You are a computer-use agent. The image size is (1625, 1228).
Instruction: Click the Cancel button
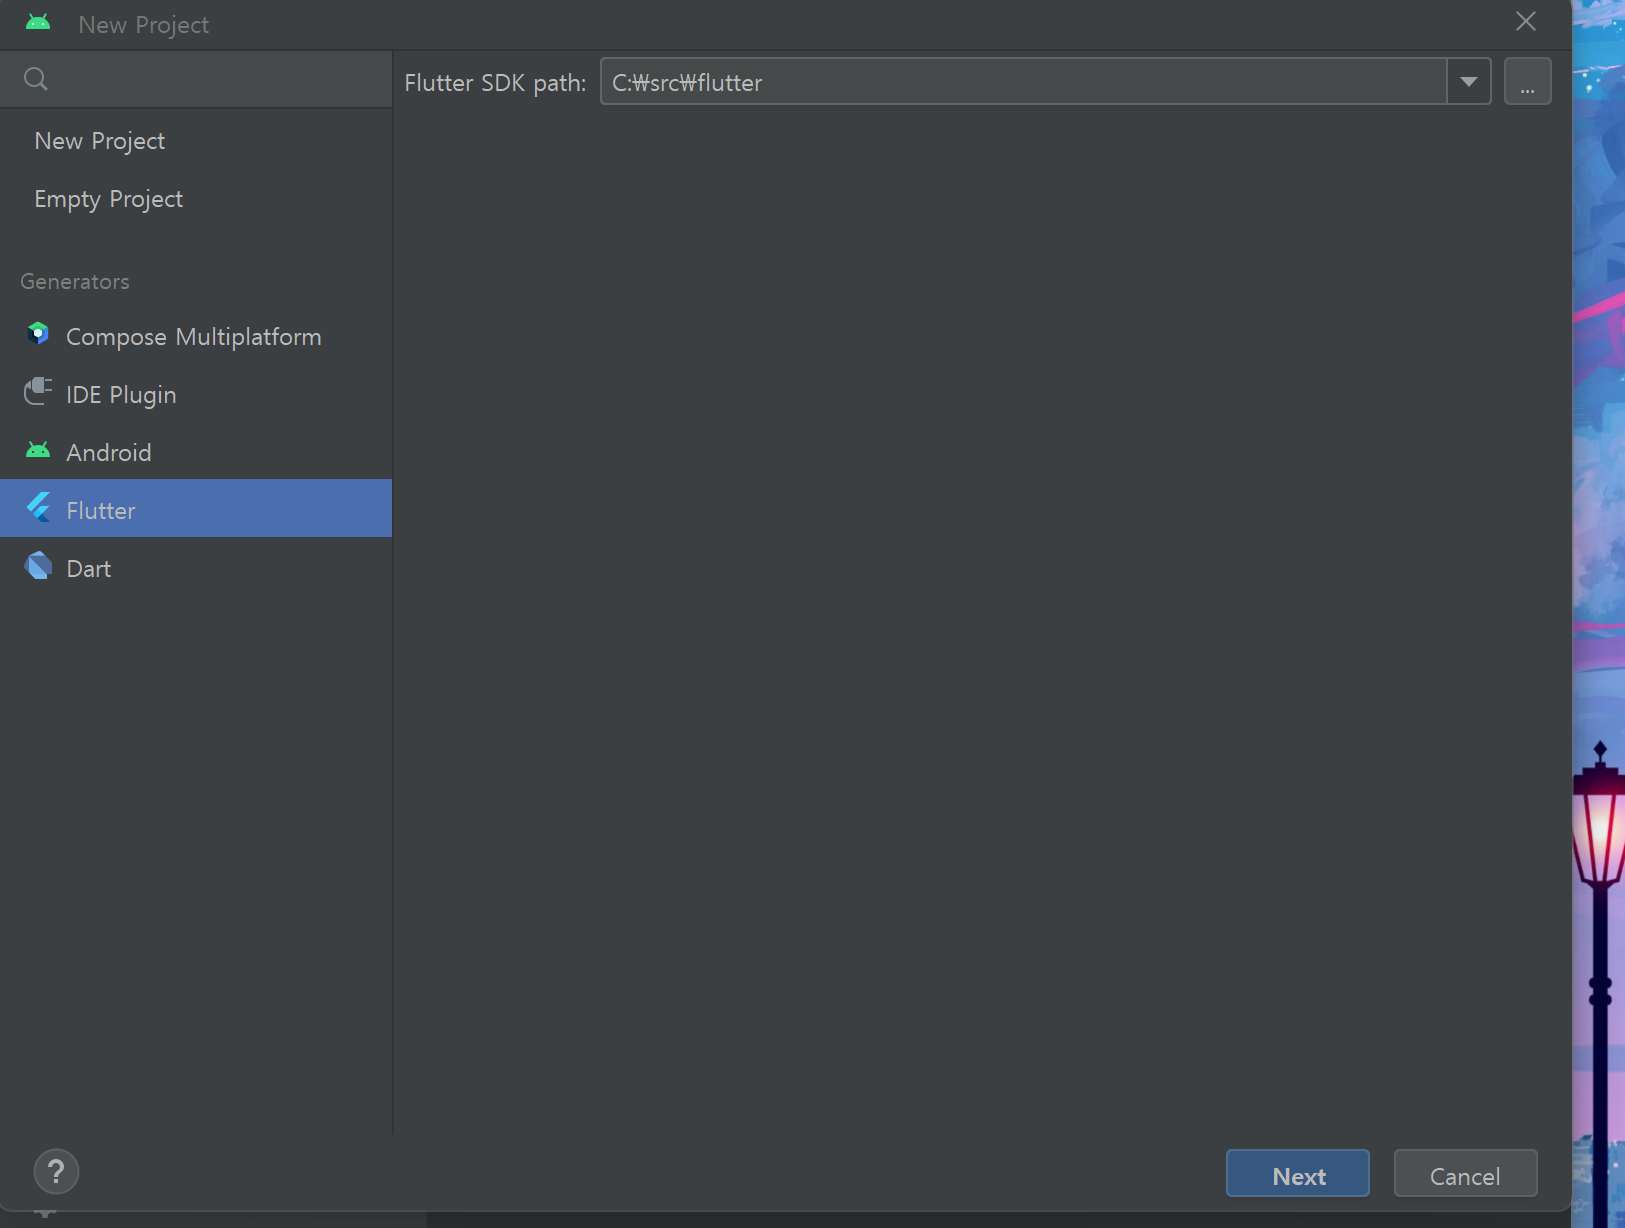point(1465,1174)
